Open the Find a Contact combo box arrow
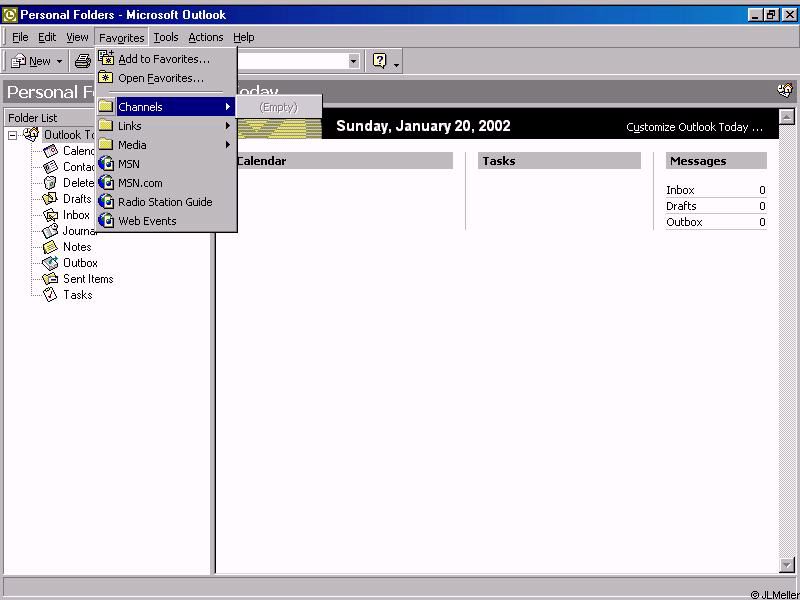Image resolution: width=800 pixels, height=600 pixels. pos(353,61)
